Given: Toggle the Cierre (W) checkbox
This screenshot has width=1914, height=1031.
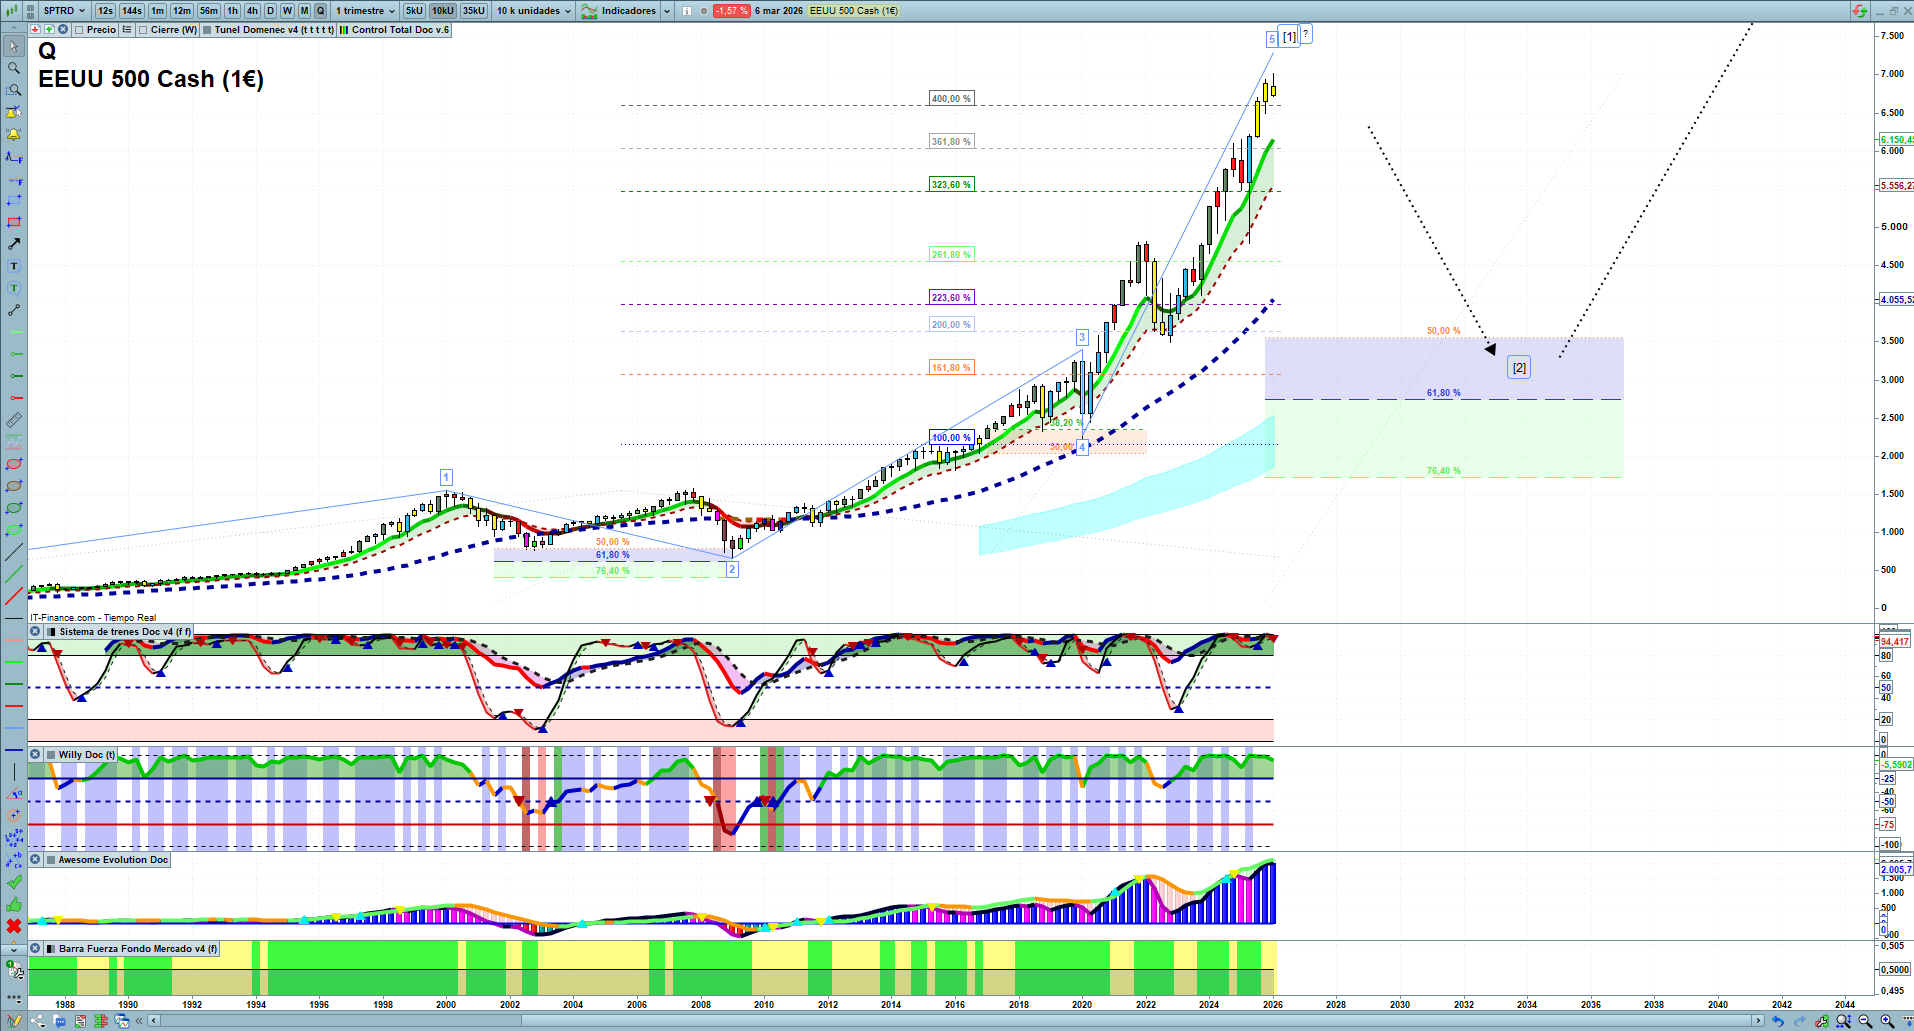Looking at the screenshot, I should point(143,30).
